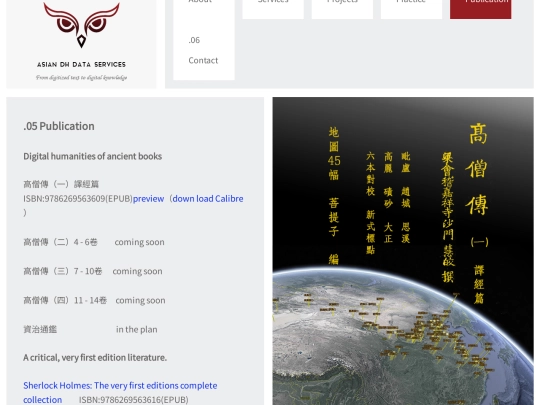
Task: Click the '.05 Publication' heading
Action: tap(59, 126)
